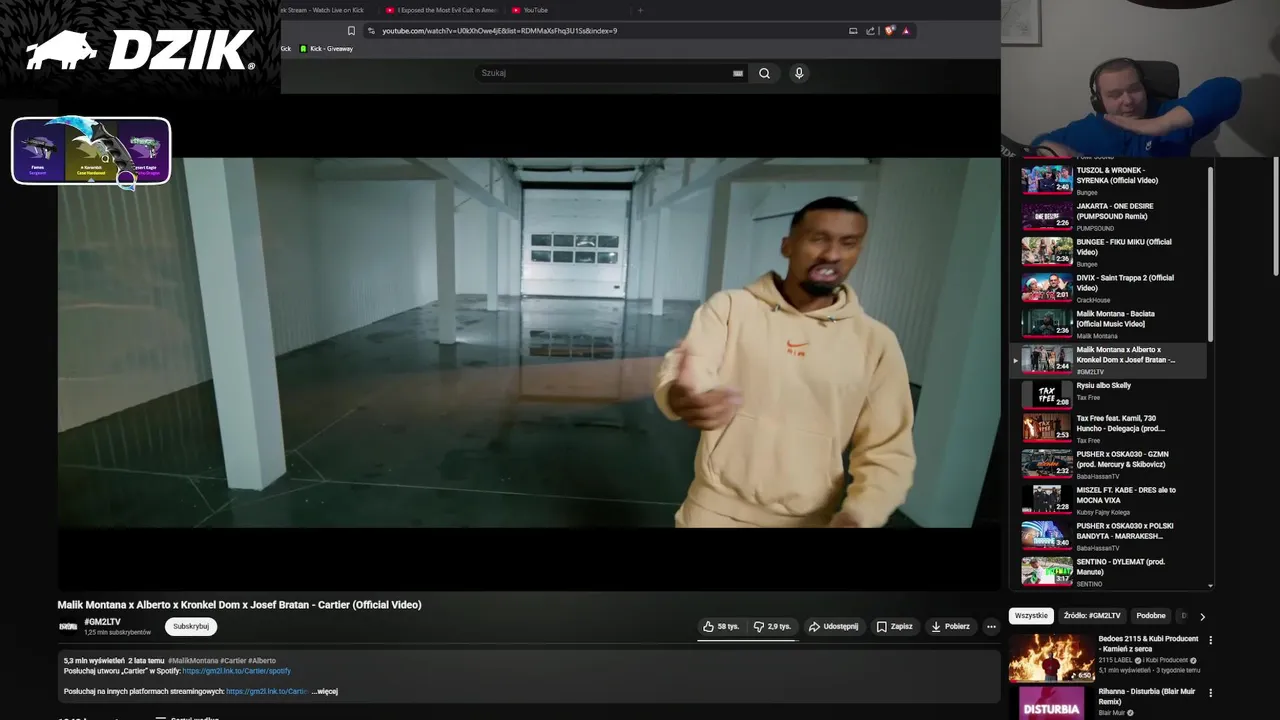Play DIVIX - Saint Trappa 2 from playlist
This screenshot has width=1280, height=720.
click(x=1113, y=288)
